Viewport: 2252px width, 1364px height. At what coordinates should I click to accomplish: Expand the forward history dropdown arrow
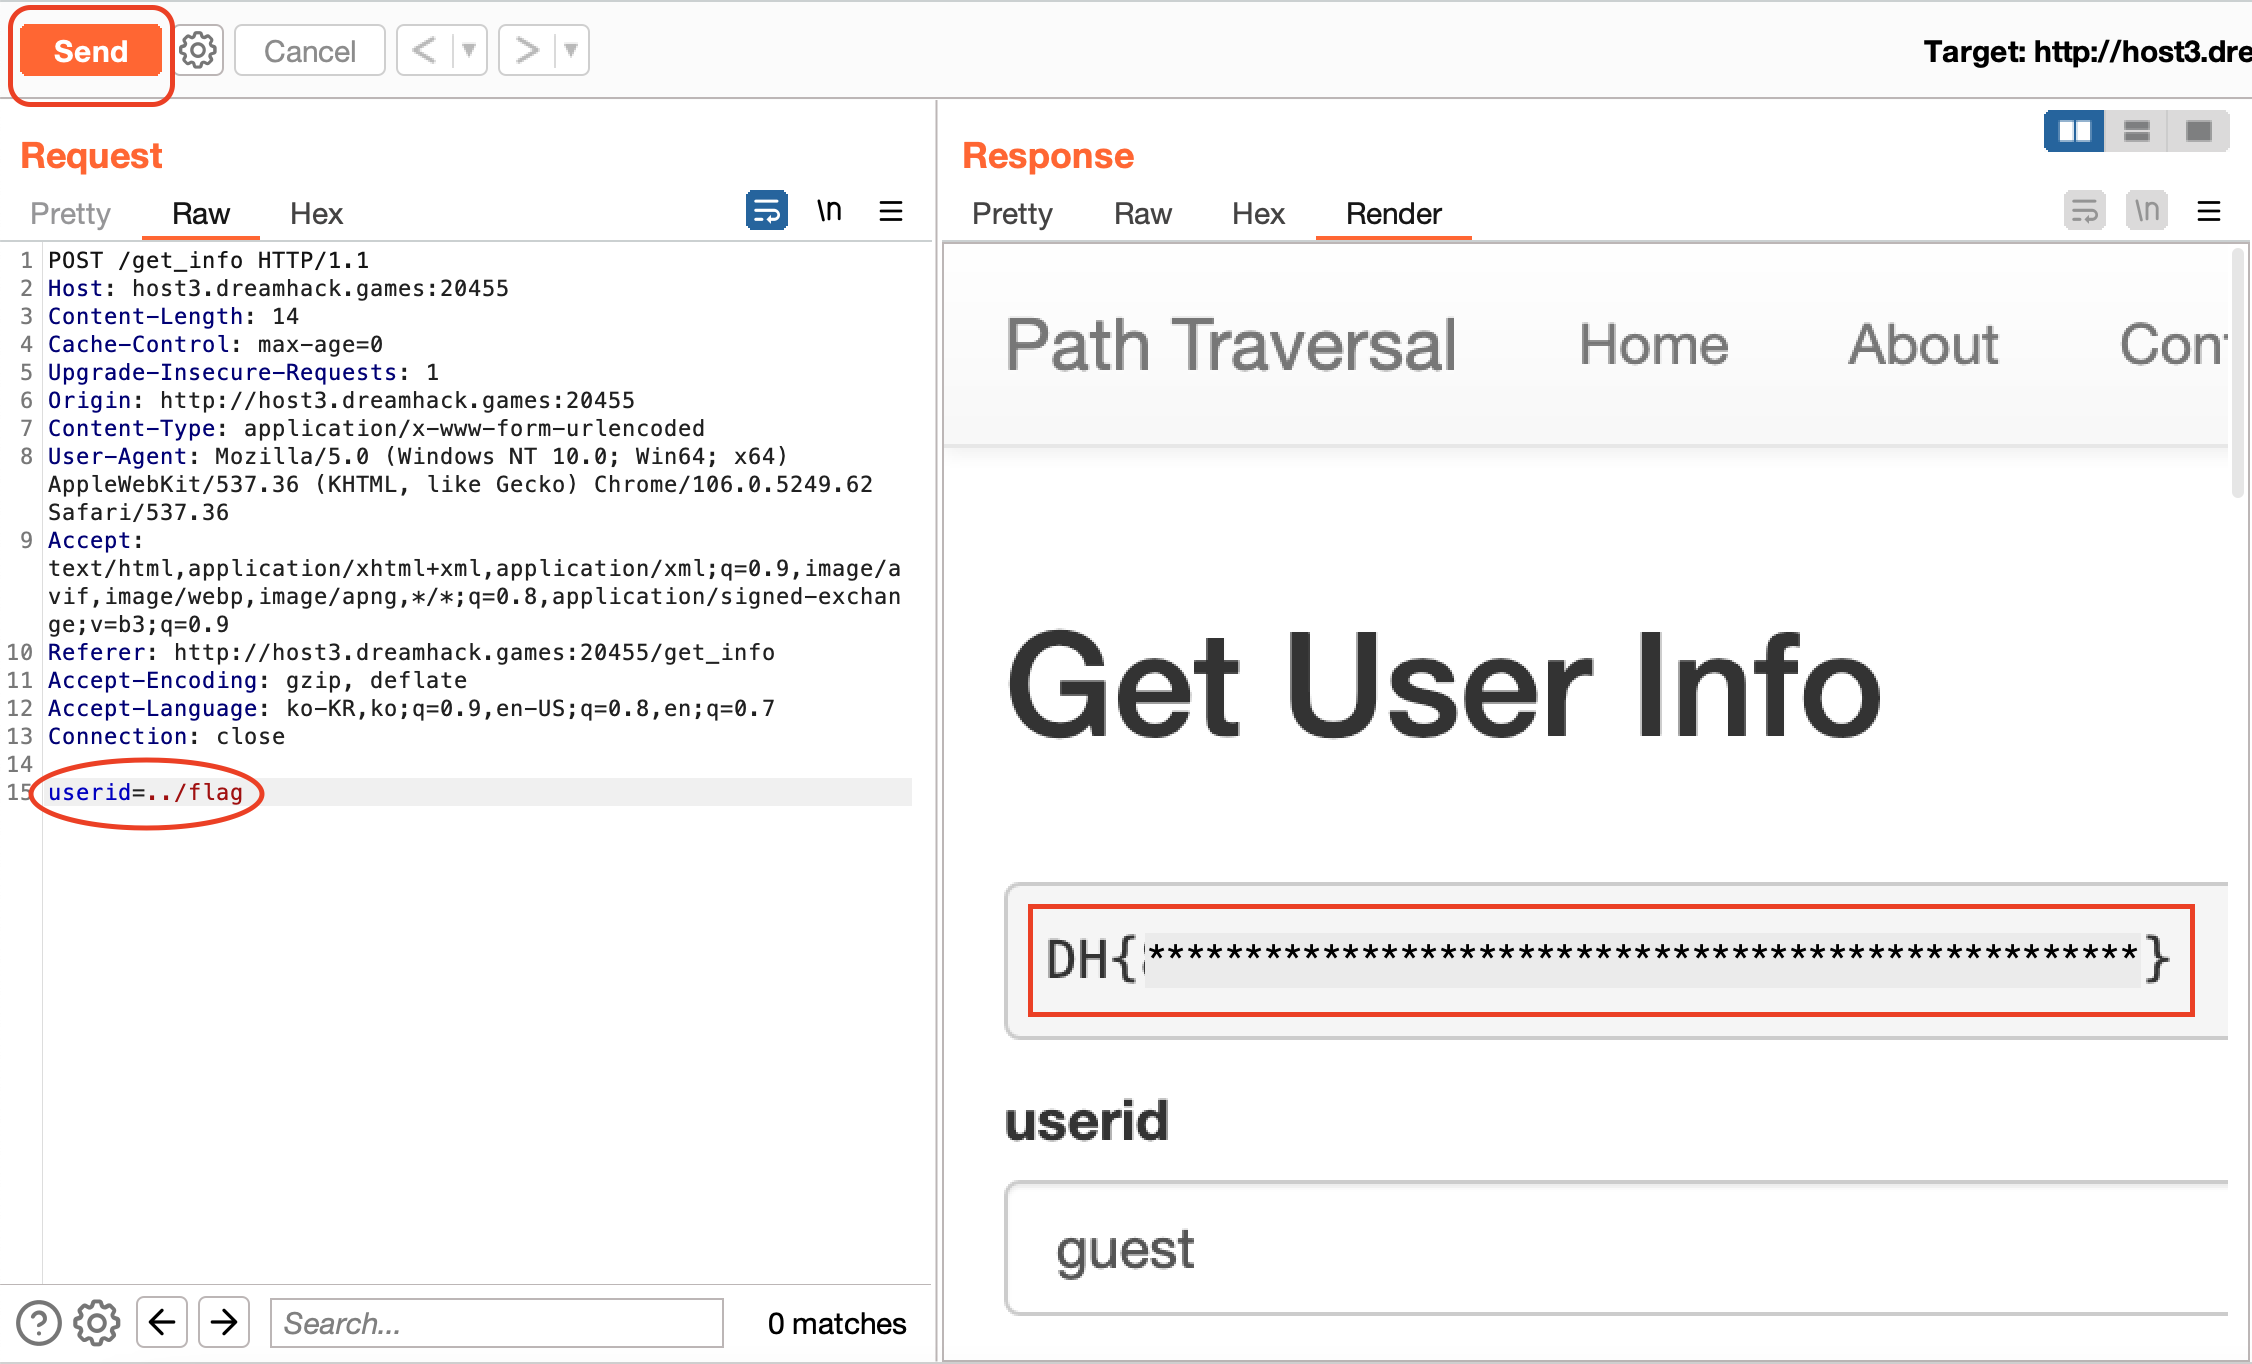570,50
